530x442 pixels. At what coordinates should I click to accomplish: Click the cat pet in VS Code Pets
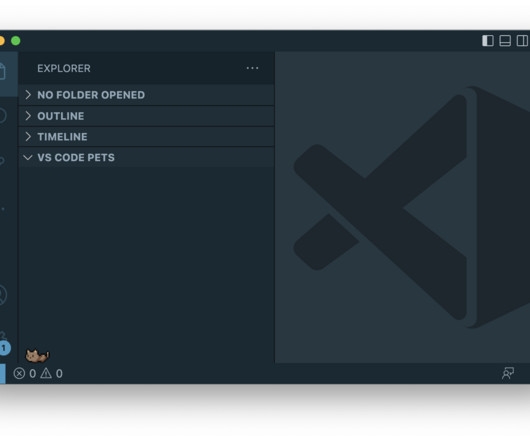coord(37,355)
